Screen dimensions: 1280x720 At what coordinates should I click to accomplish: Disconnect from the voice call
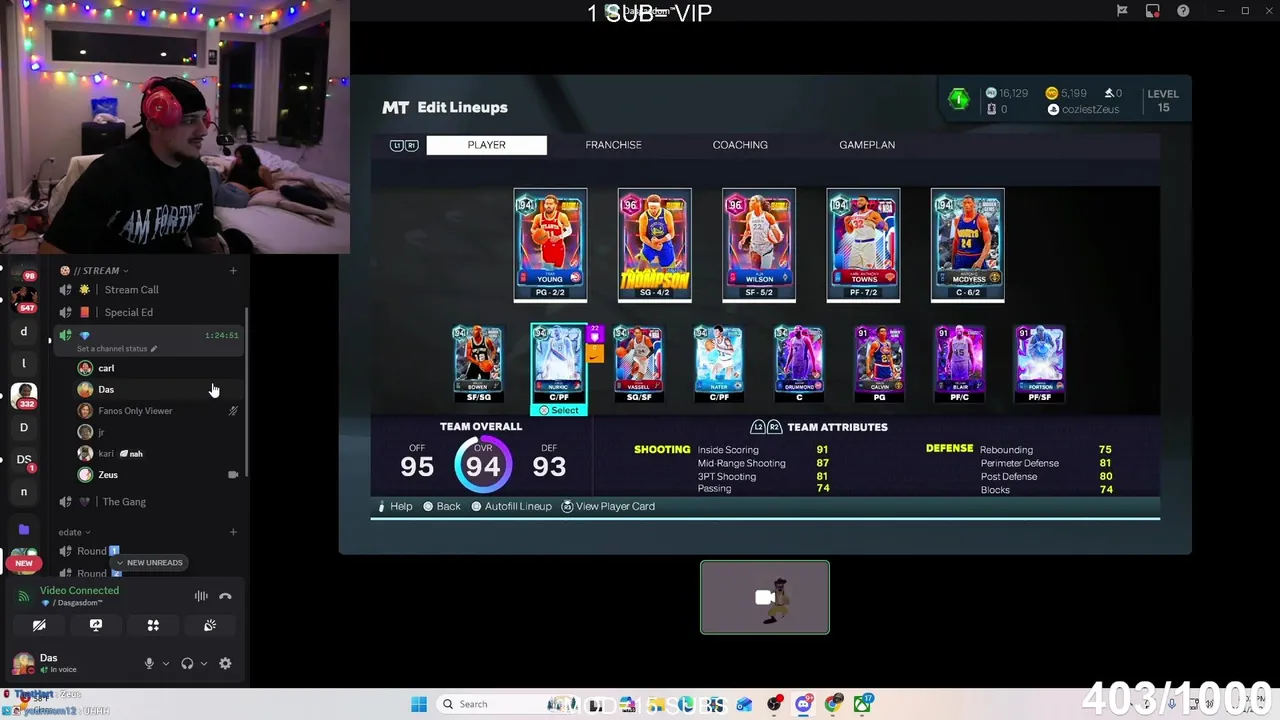tap(225, 596)
